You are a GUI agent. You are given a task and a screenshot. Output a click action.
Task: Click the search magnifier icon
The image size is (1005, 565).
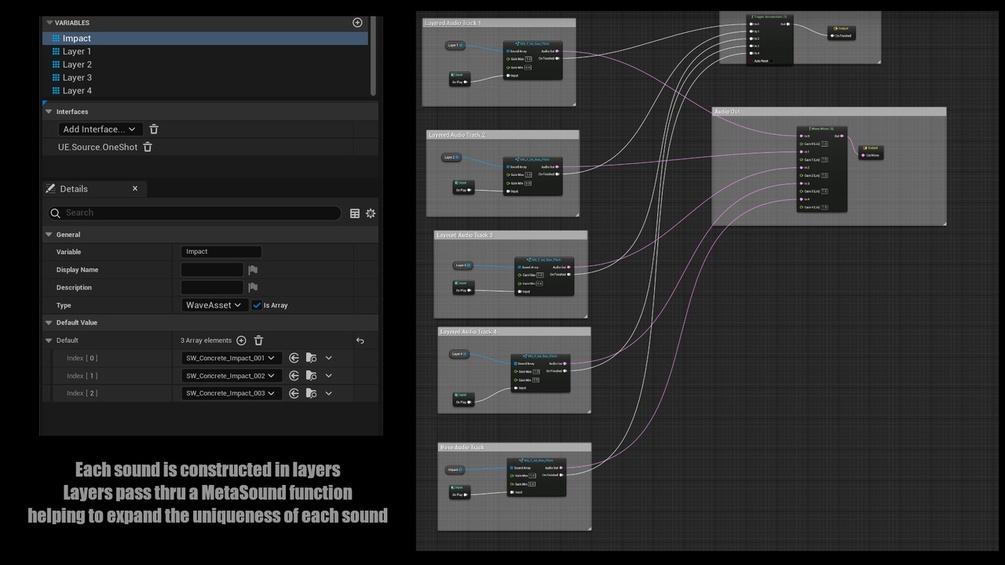point(55,213)
